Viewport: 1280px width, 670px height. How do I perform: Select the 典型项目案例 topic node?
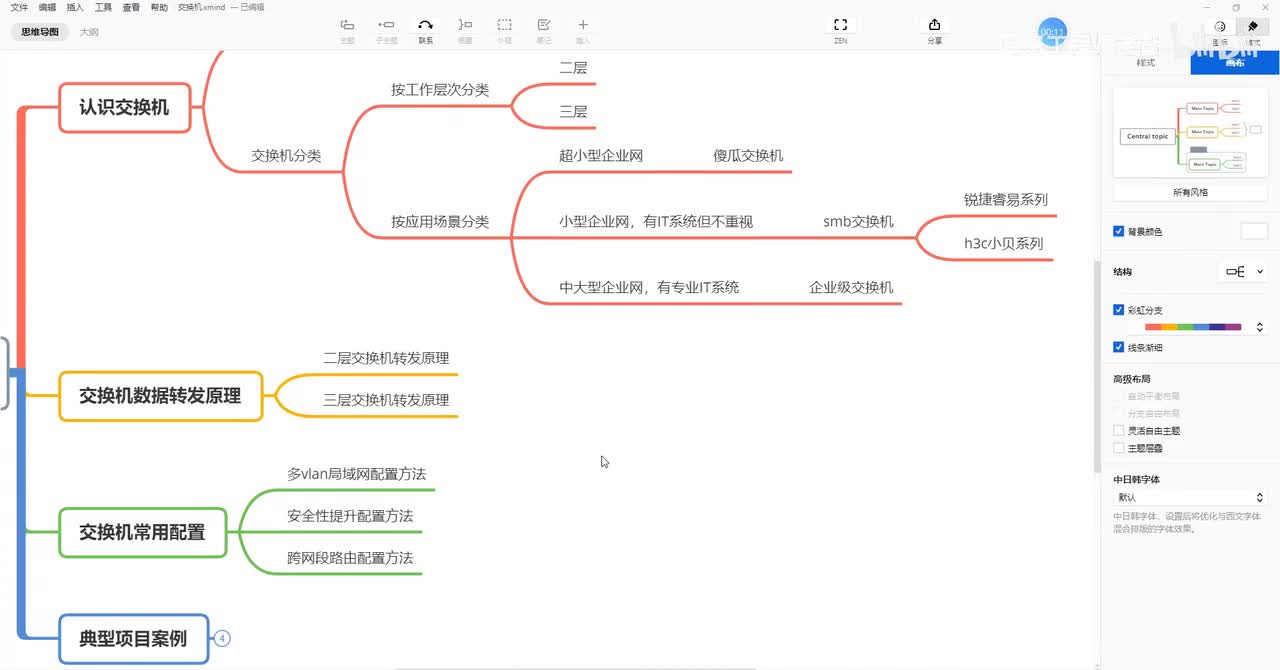tap(134, 638)
